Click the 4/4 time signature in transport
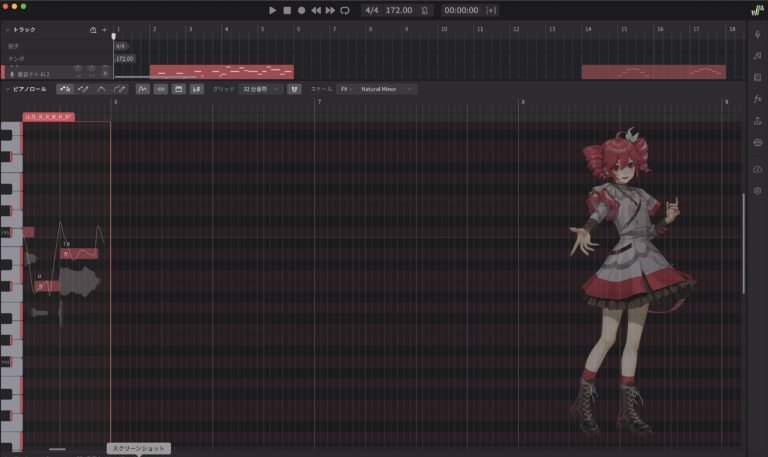768x457 pixels. pos(372,10)
